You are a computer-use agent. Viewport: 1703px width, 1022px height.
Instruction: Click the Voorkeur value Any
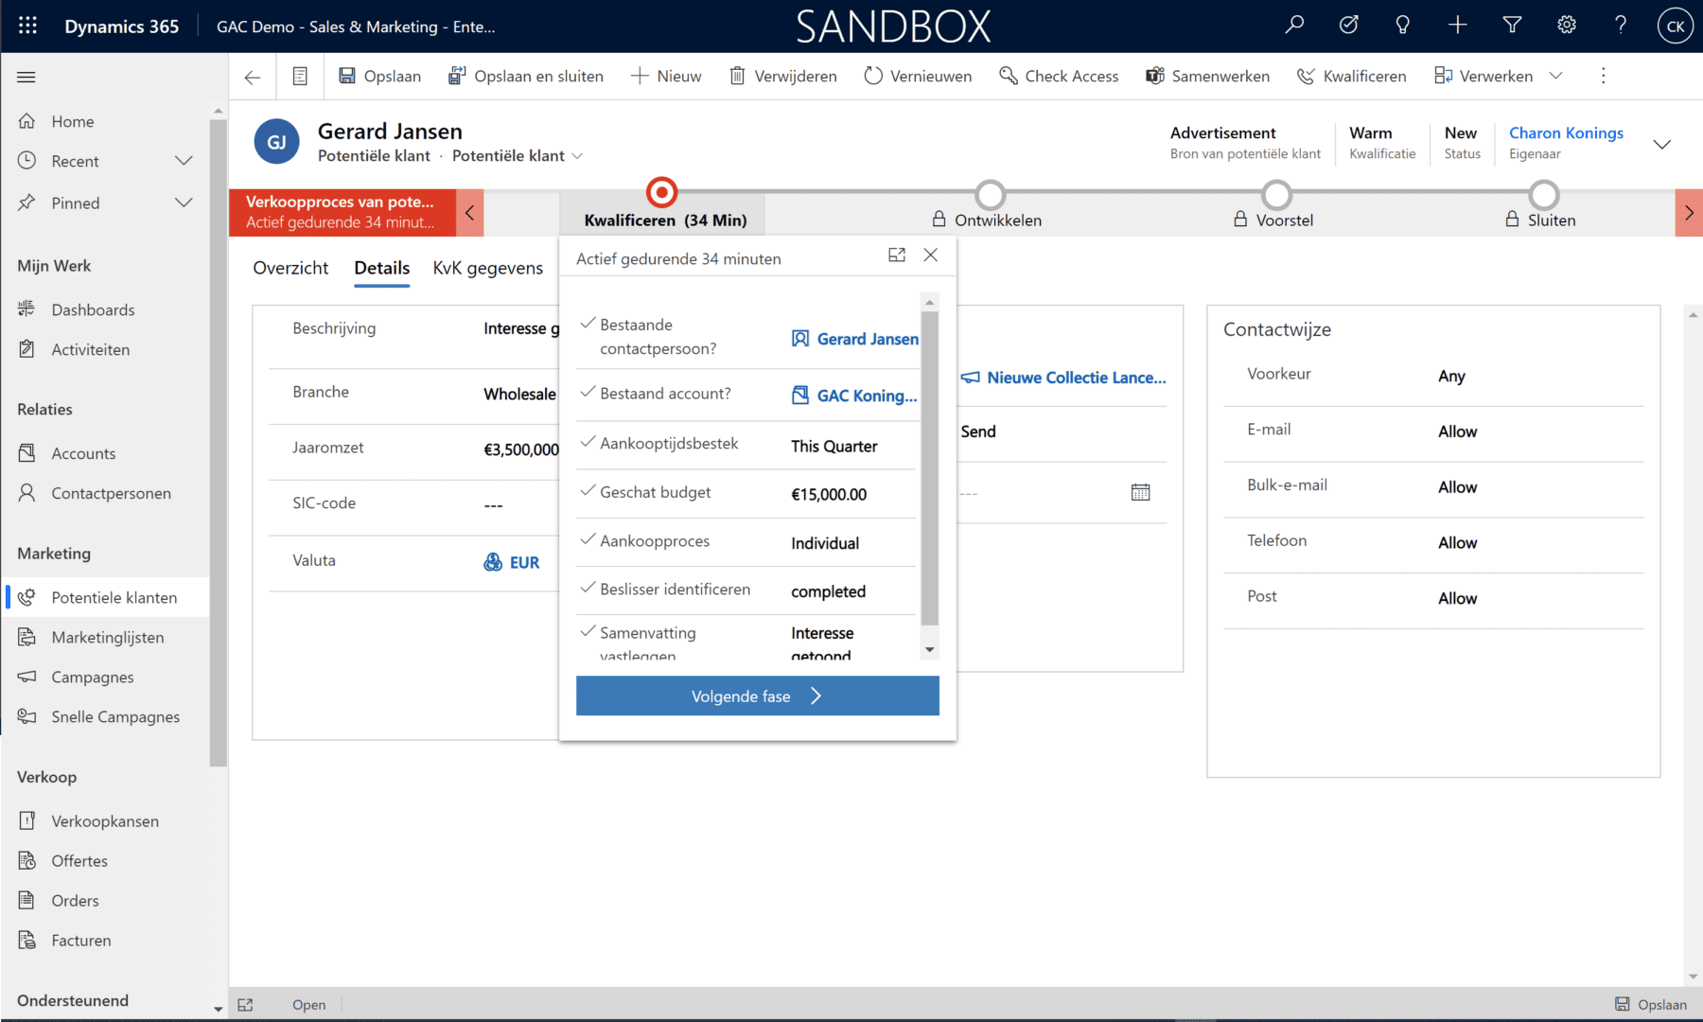[1451, 376]
